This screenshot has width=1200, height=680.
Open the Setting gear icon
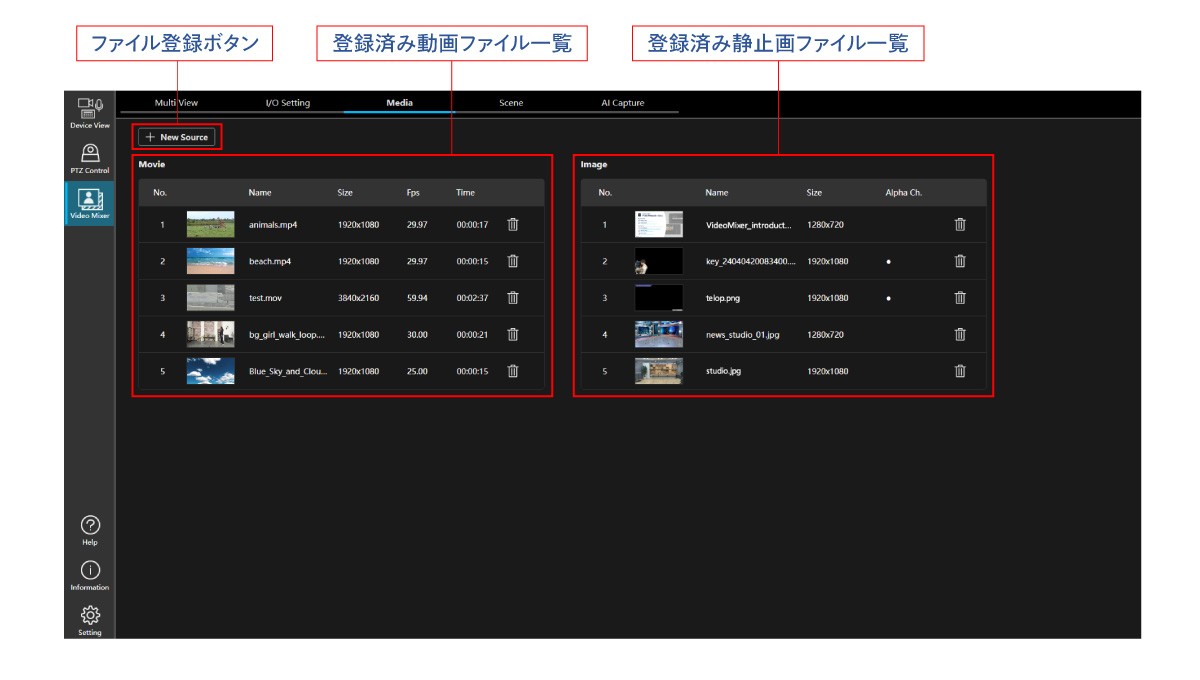click(x=90, y=618)
